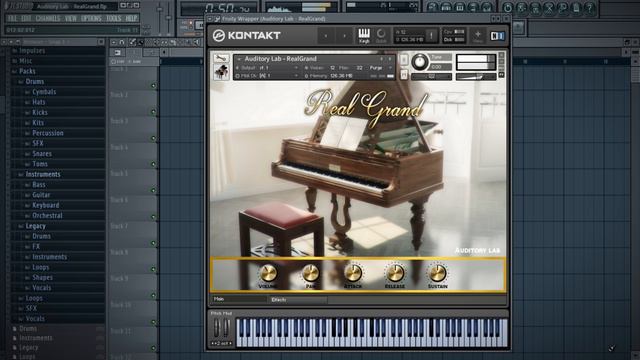
Task: Toggle Track 8 mute green light
Action: coord(153,269)
